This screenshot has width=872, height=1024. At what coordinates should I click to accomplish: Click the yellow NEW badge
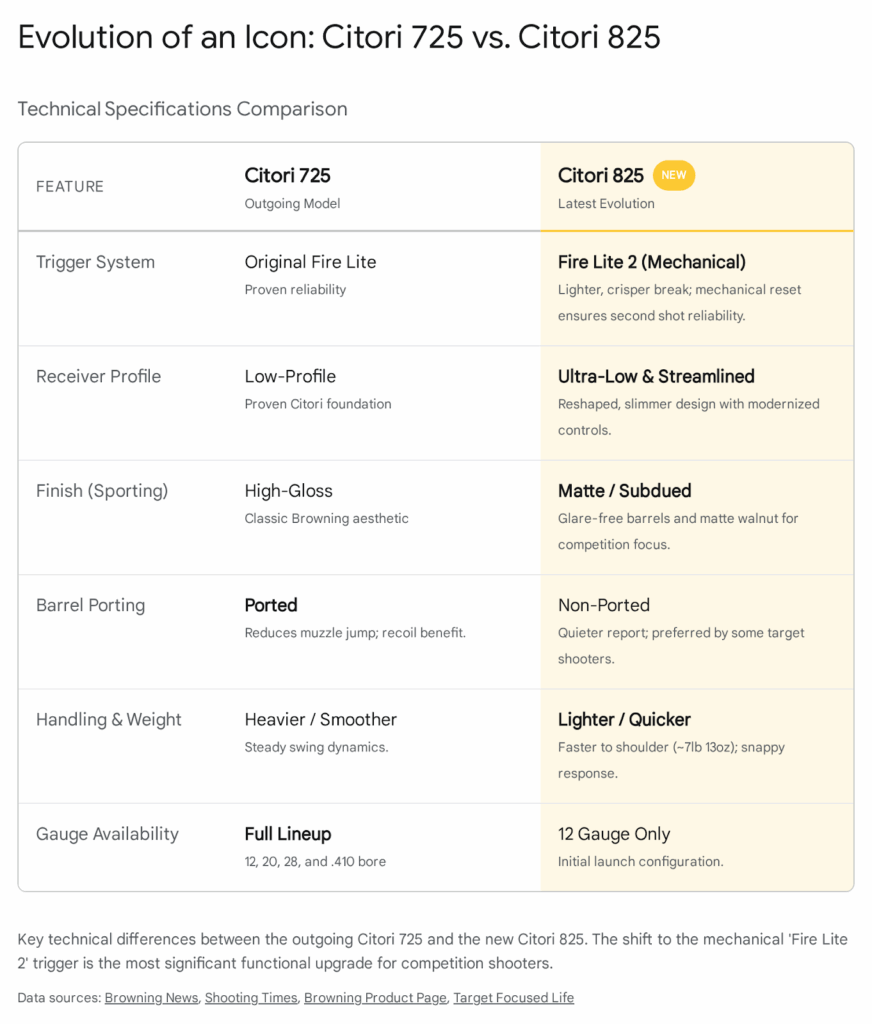click(x=674, y=175)
